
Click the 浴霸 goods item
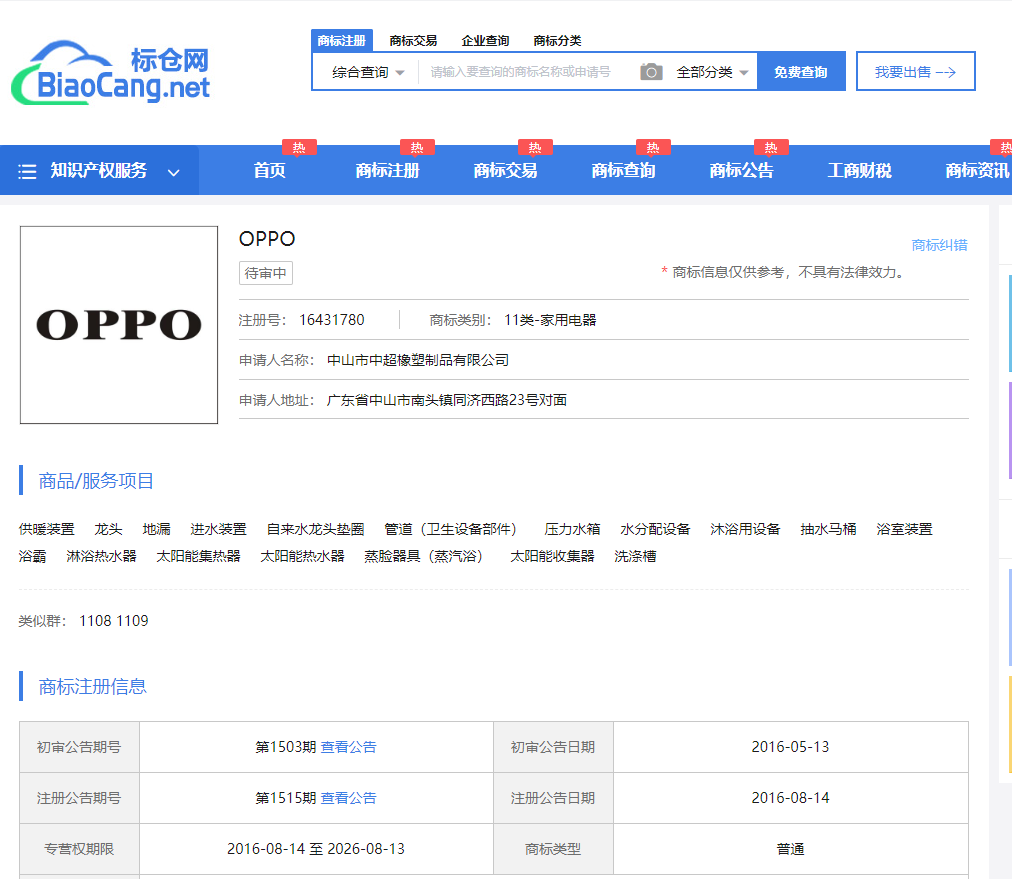point(32,556)
